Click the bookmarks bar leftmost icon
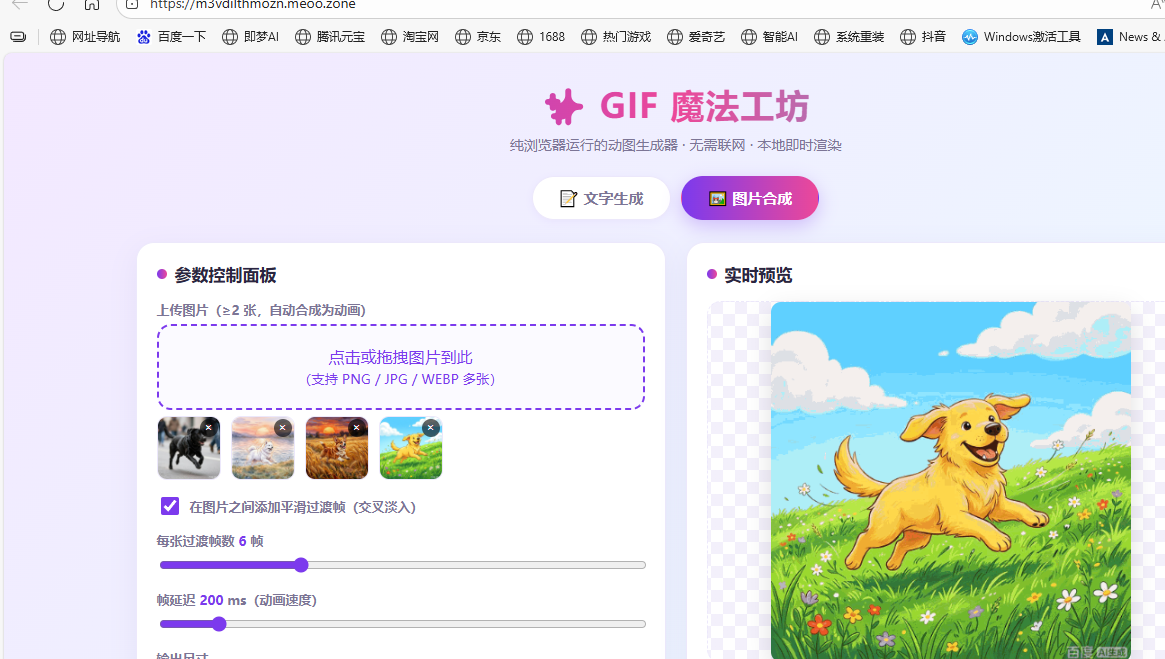 [19, 36]
